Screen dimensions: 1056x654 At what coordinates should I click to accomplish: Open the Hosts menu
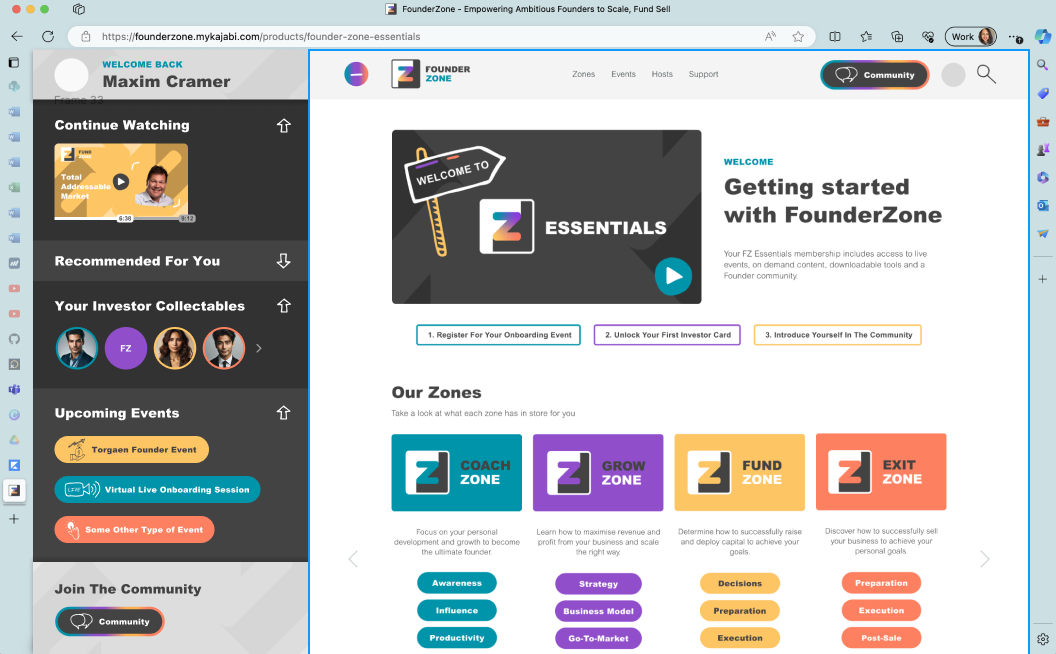pyautogui.click(x=662, y=74)
